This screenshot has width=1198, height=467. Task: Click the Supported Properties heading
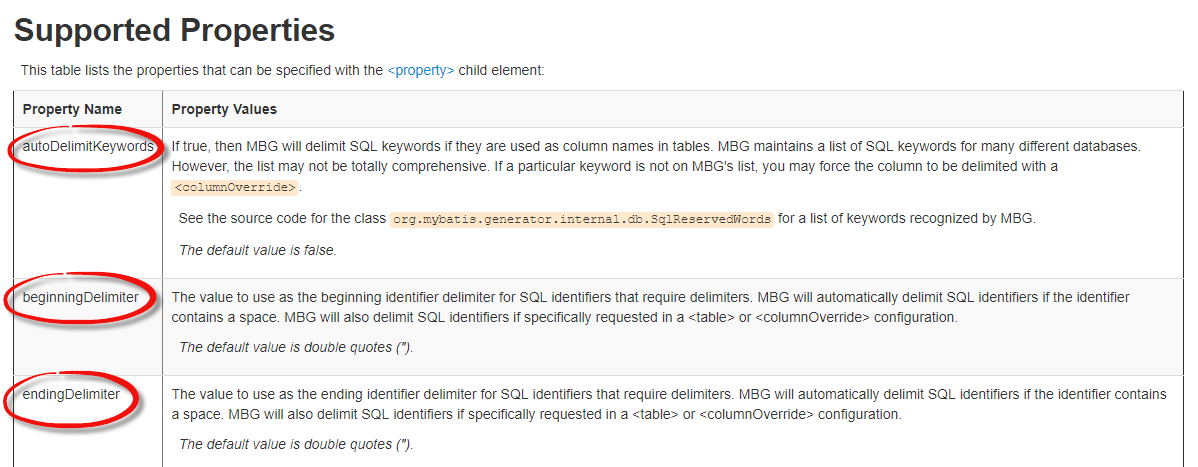(174, 30)
